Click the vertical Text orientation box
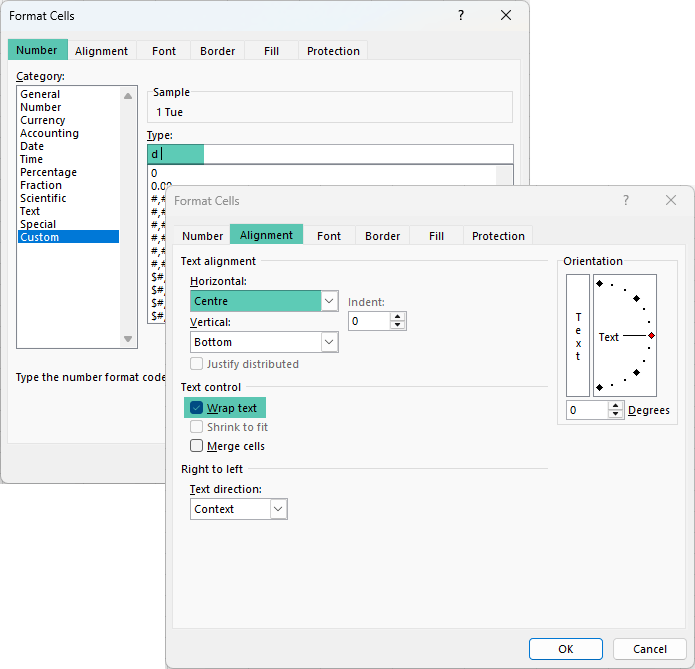 [x=578, y=335]
